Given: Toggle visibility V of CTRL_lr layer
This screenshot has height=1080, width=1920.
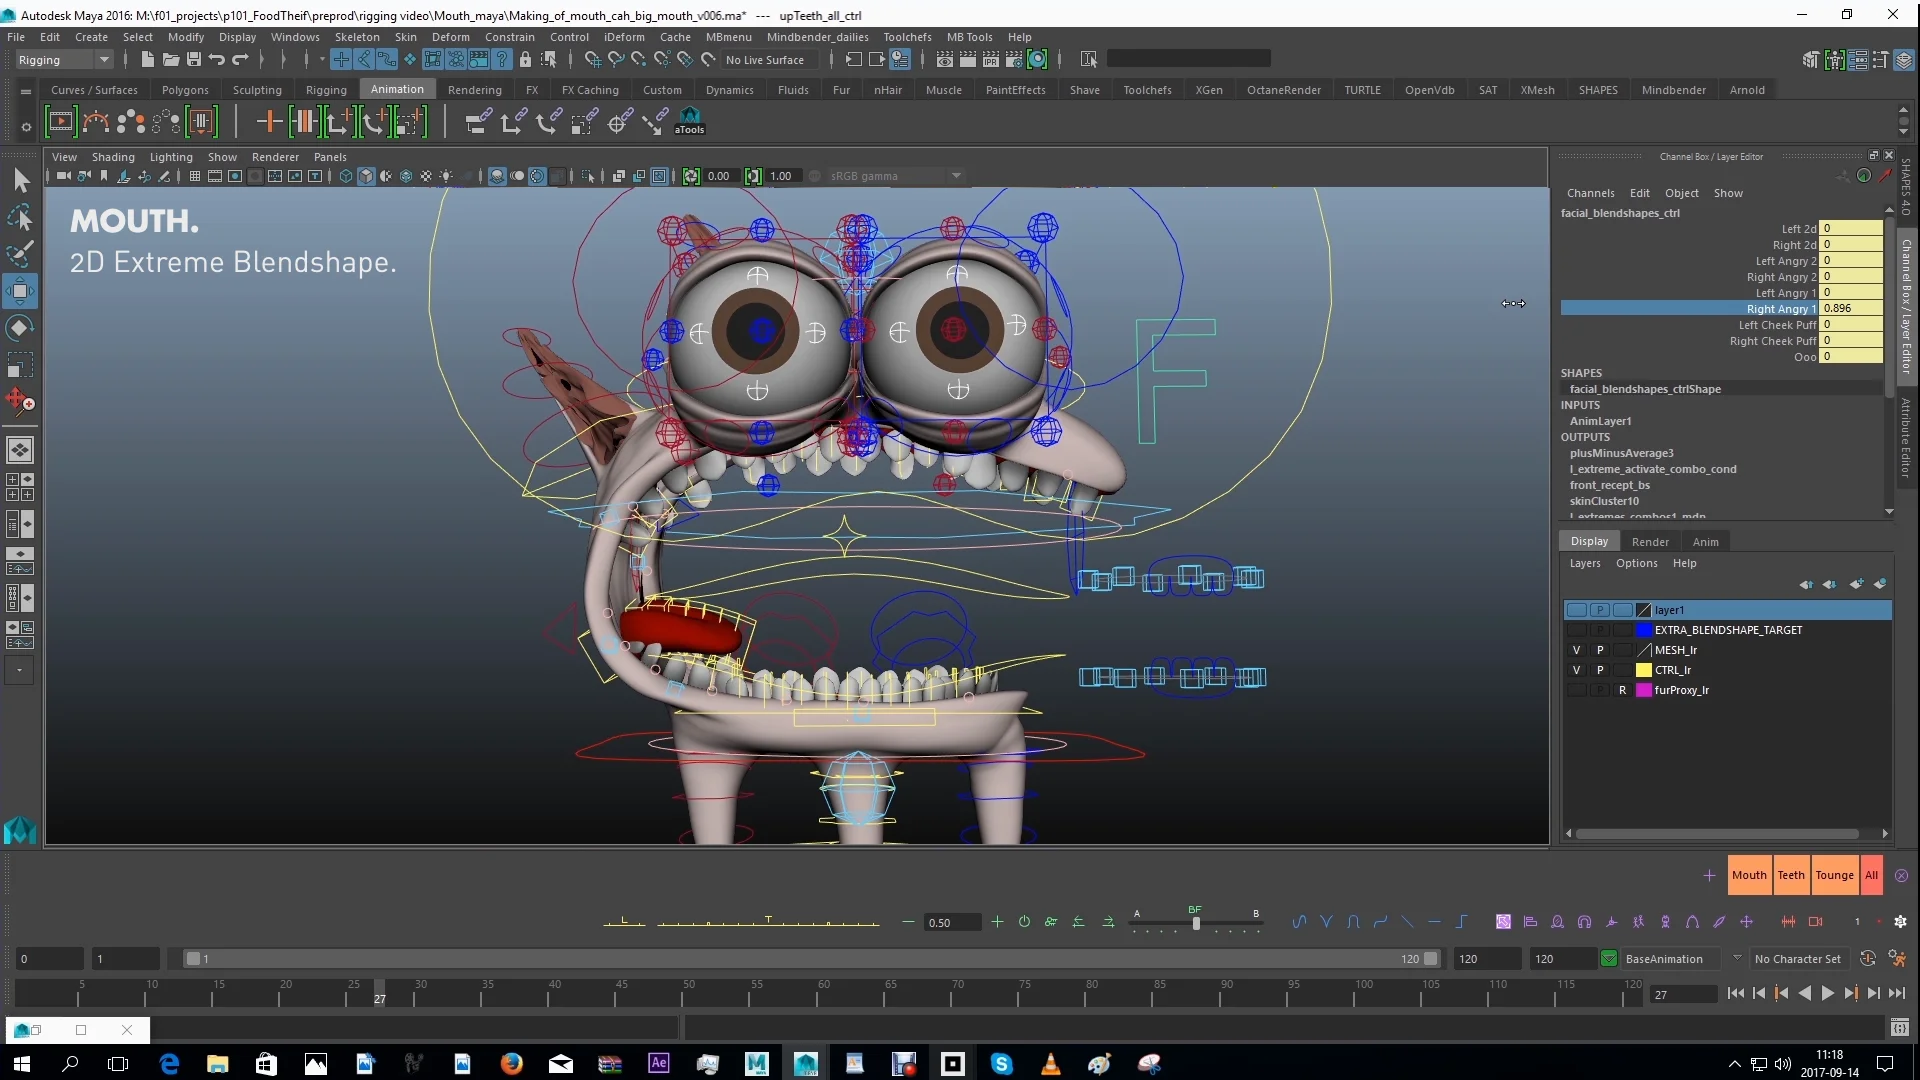Looking at the screenshot, I should click(1577, 670).
